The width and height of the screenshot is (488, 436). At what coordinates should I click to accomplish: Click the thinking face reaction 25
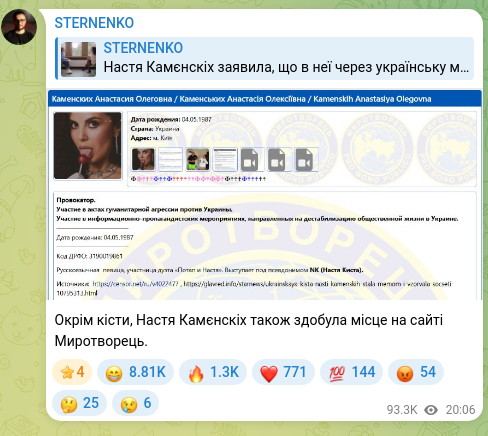point(79,403)
